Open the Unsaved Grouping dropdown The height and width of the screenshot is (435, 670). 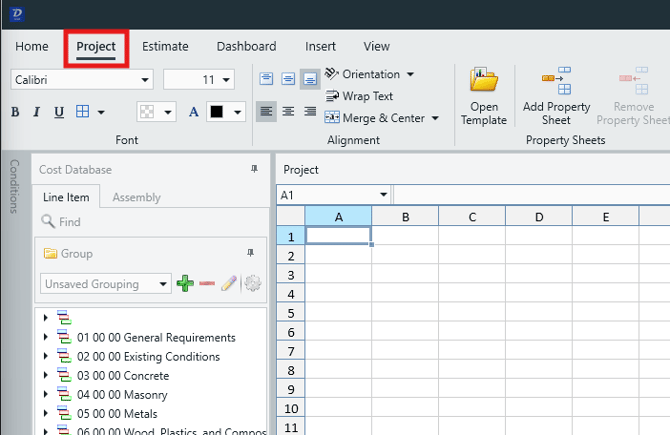pos(165,284)
